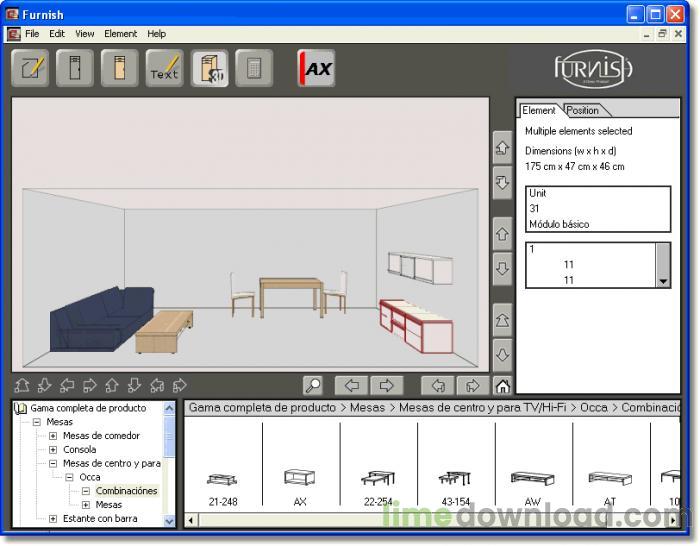Expand the Mesas de comedor node
Screen dimensions: 700x546
click(x=53, y=436)
